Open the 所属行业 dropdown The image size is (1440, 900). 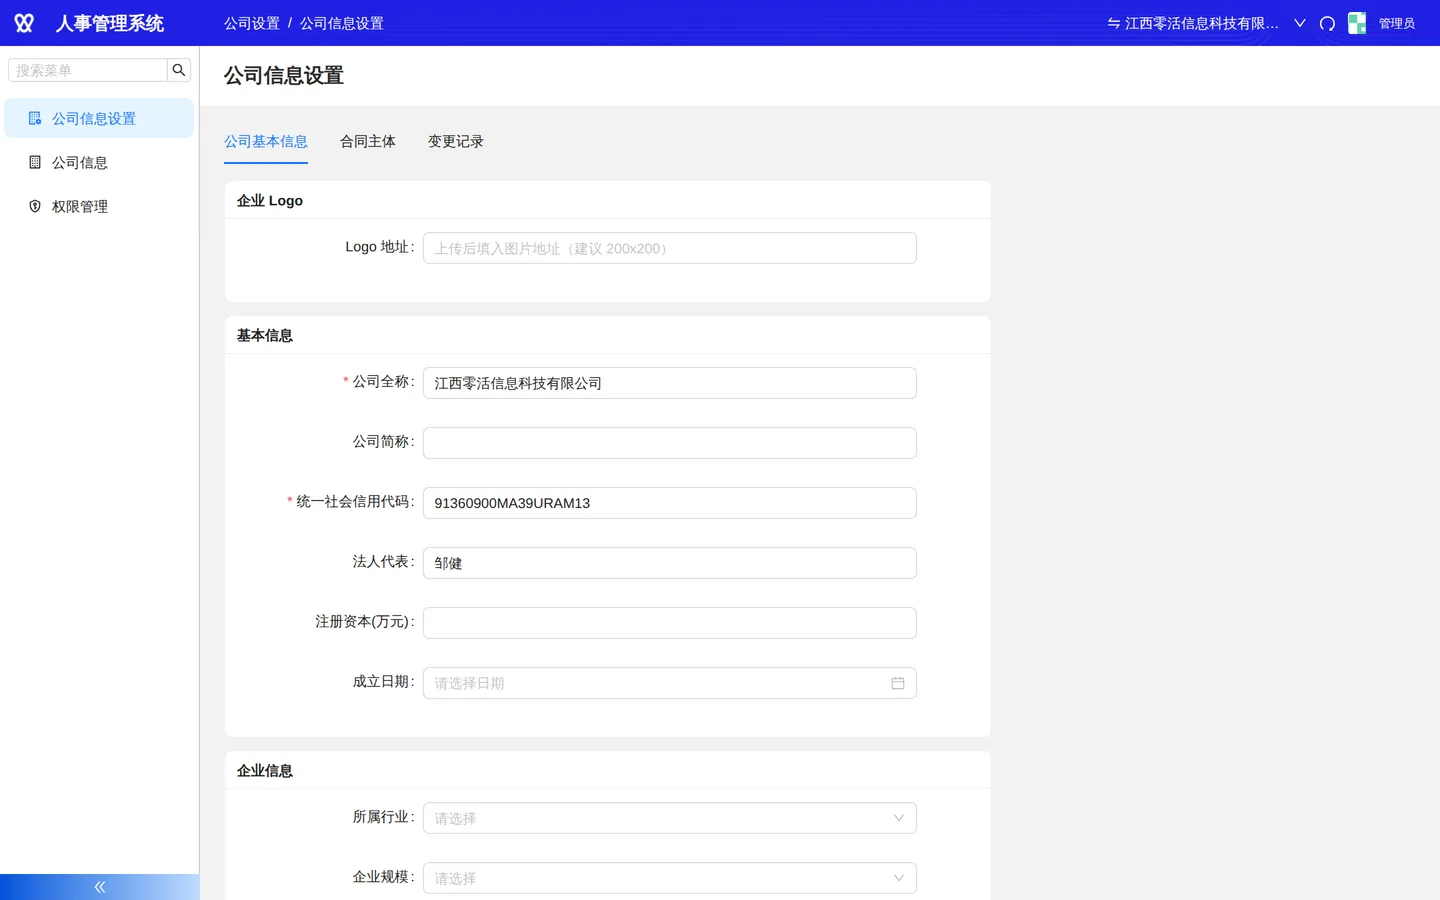(x=670, y=818)
